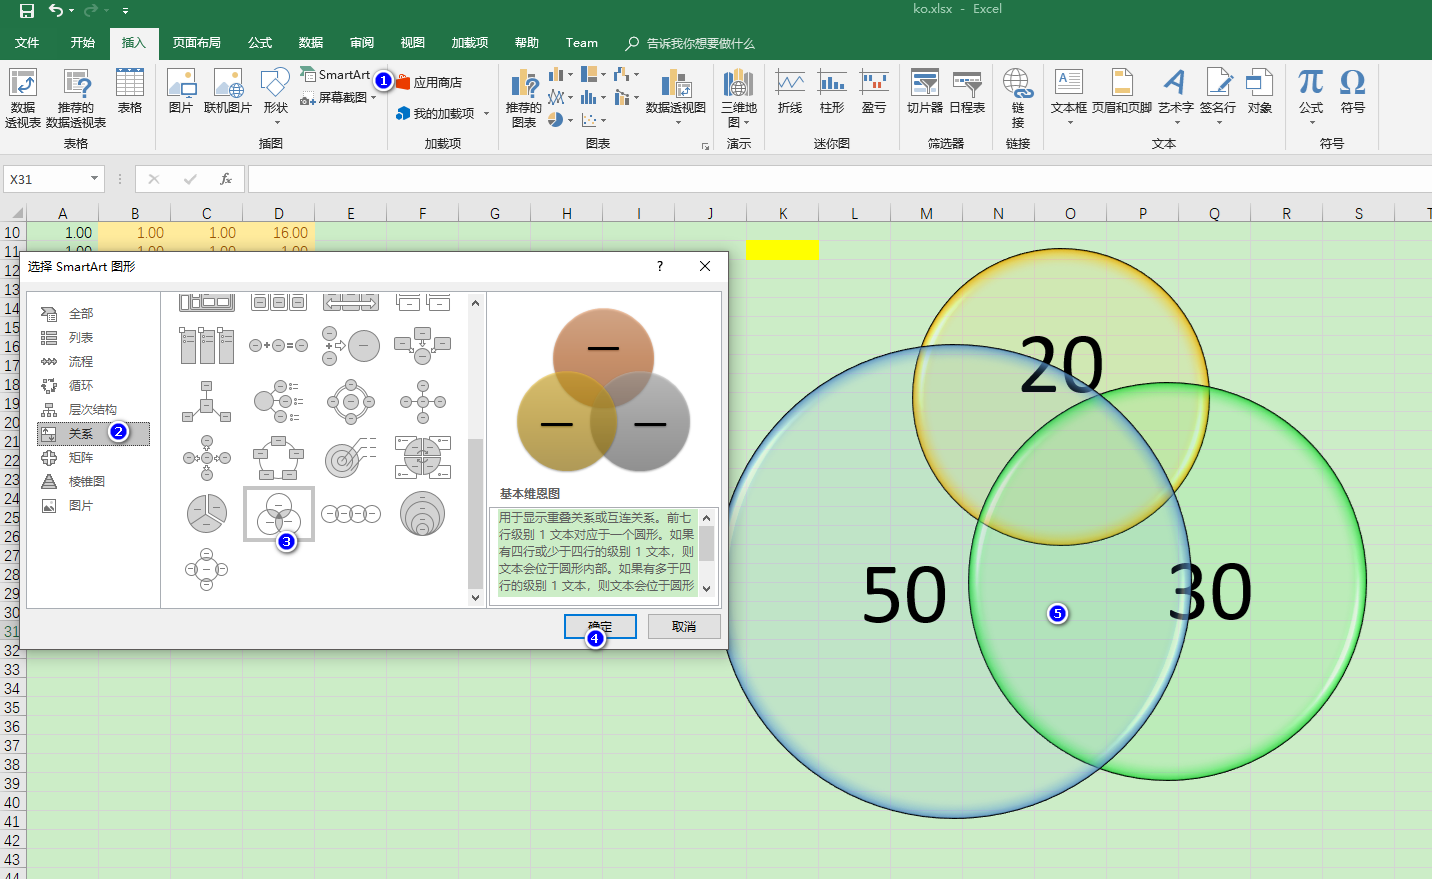Click the layout gallery scroll-down arrow
This screenshot has height=879, width=1432.
pos(476,597)
